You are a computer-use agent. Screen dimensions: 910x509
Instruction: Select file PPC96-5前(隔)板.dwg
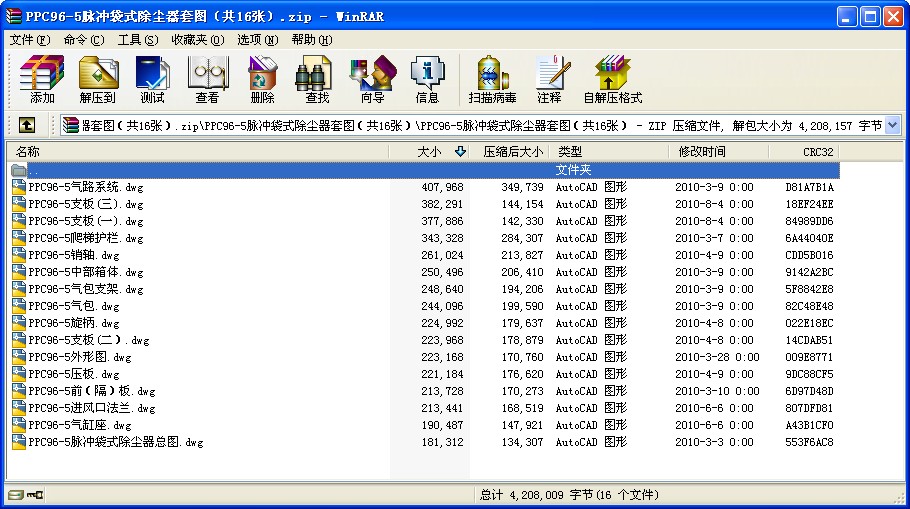[92, 391]
